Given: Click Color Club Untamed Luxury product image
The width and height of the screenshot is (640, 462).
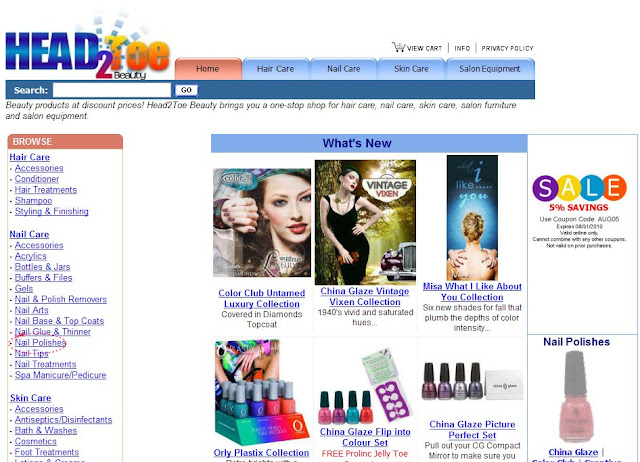Looking at the screenshot, I should (x=262, y=223).
